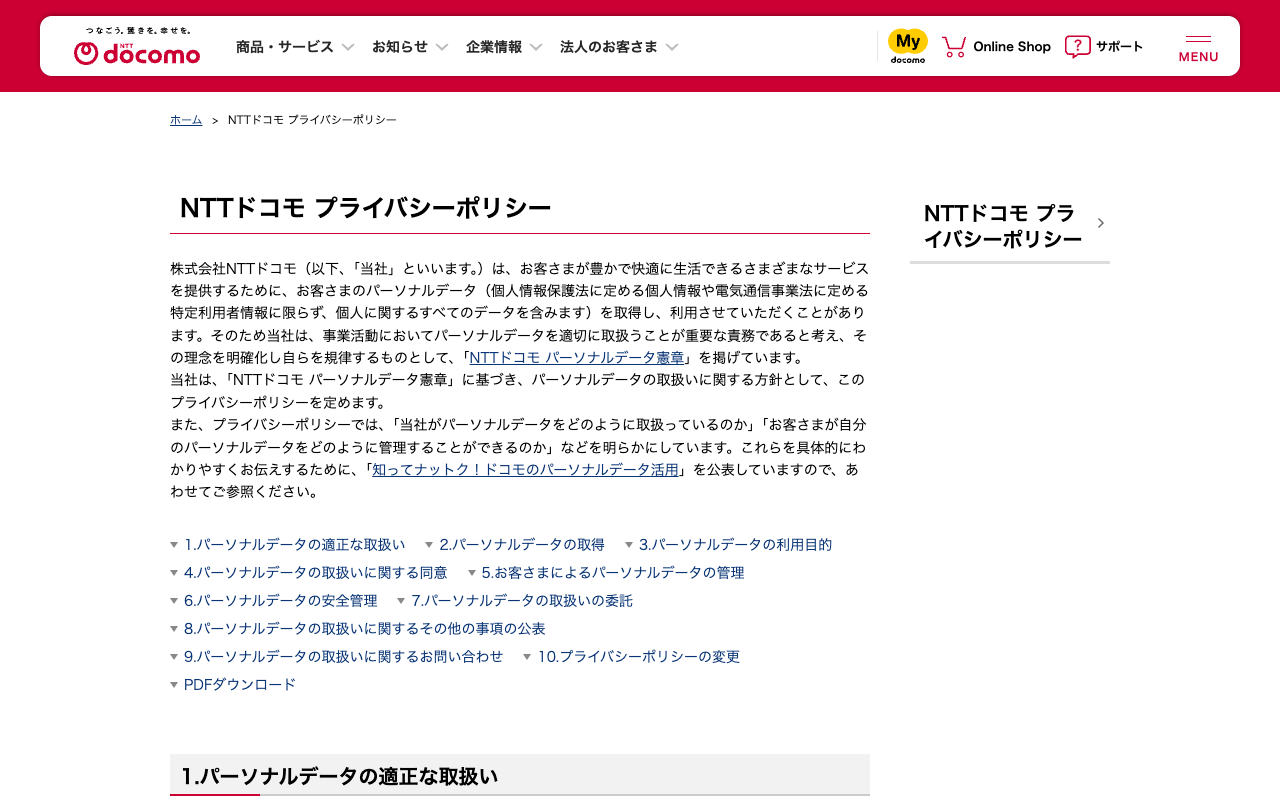Image resolution: width=1280 pixels, height=800 pixels.
Task: Open 知ってナットク！ドコモのパーソナルデータ活用 link
Action: tap(525, 470)
